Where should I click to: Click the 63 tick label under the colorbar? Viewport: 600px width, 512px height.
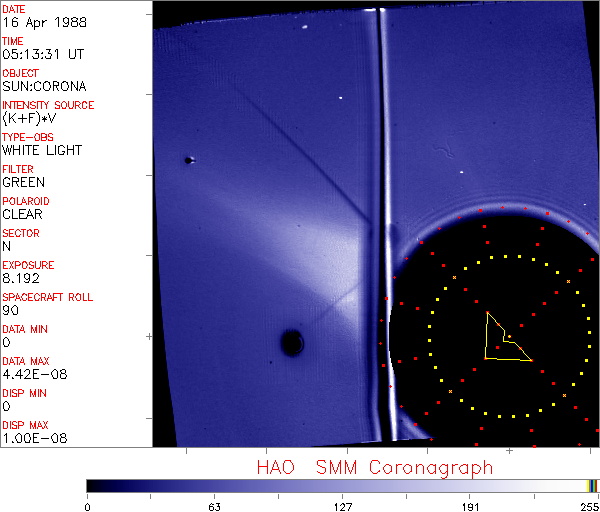pyautogui.click(x=213, y=506)
